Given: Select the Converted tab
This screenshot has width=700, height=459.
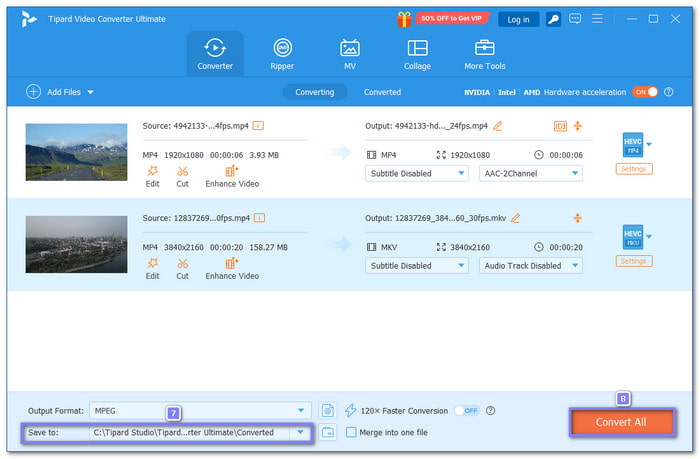Looking at the screenshot, I should click(382, 92).
